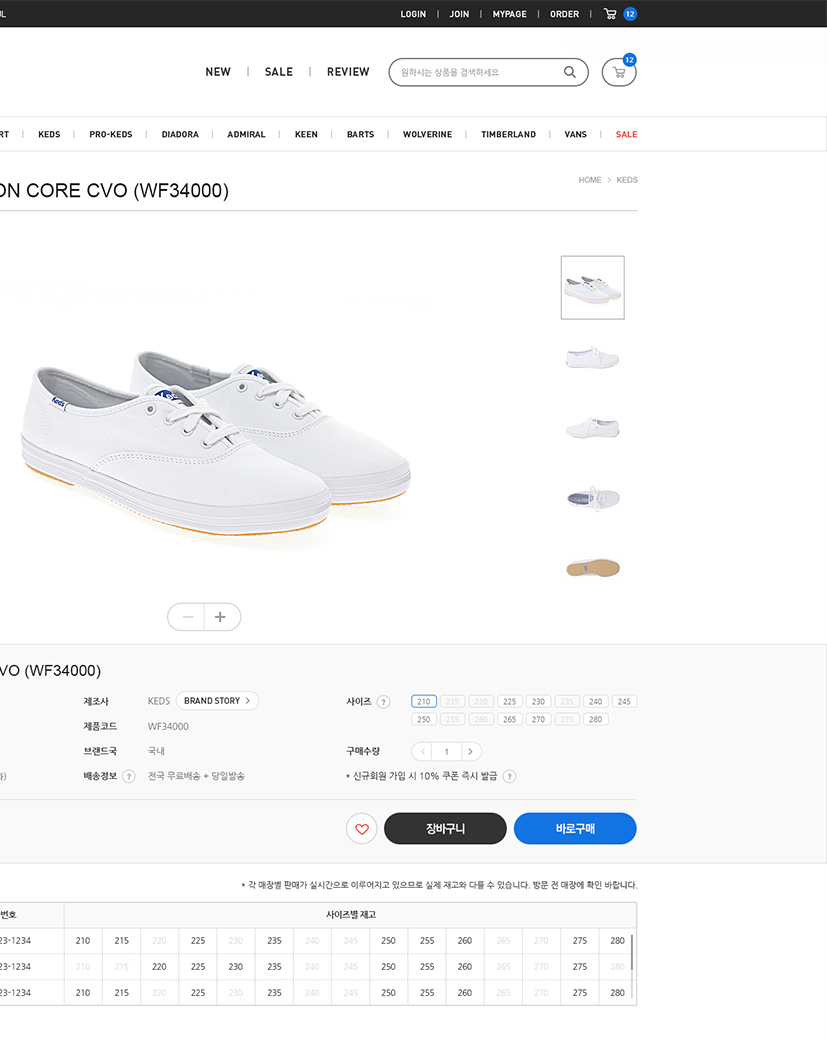This screenshot has width=827, height=1037.
Task: Click the product code WF34000 text
Action: click(x=168, y=726)
